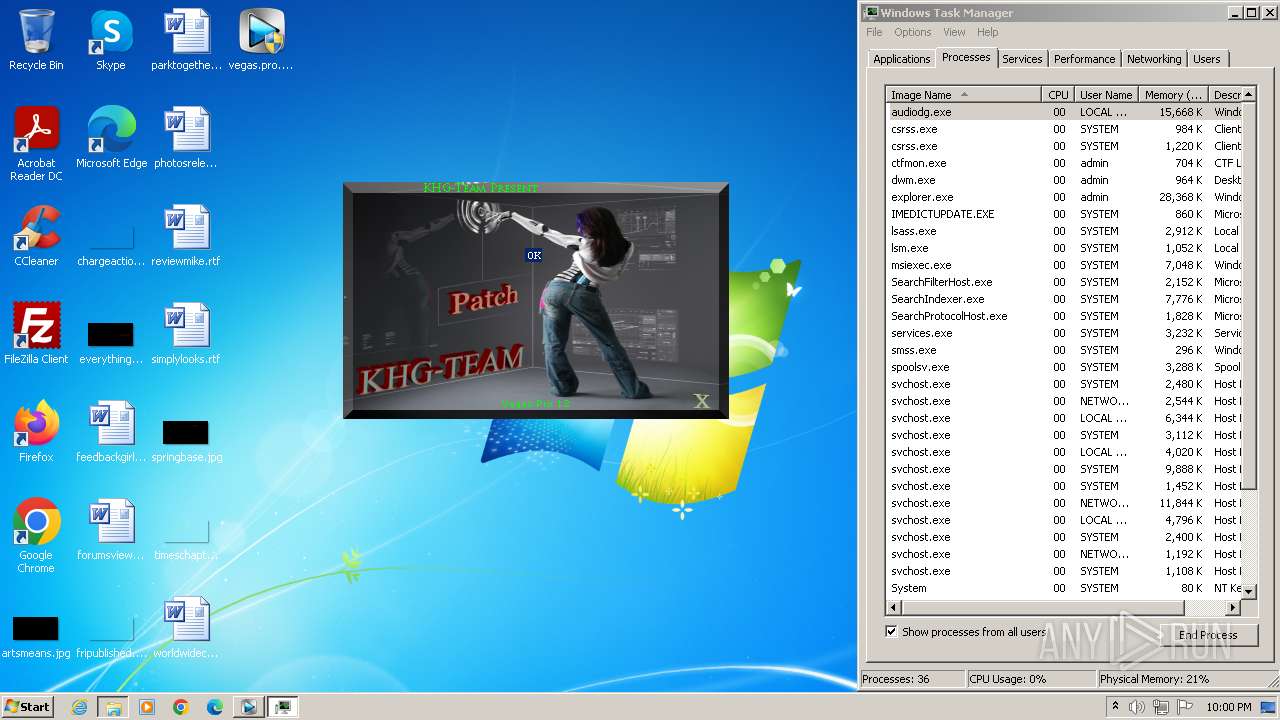
Task: Click the taskbar clock showing 10:00 PM
Action: click(1228, 707)
